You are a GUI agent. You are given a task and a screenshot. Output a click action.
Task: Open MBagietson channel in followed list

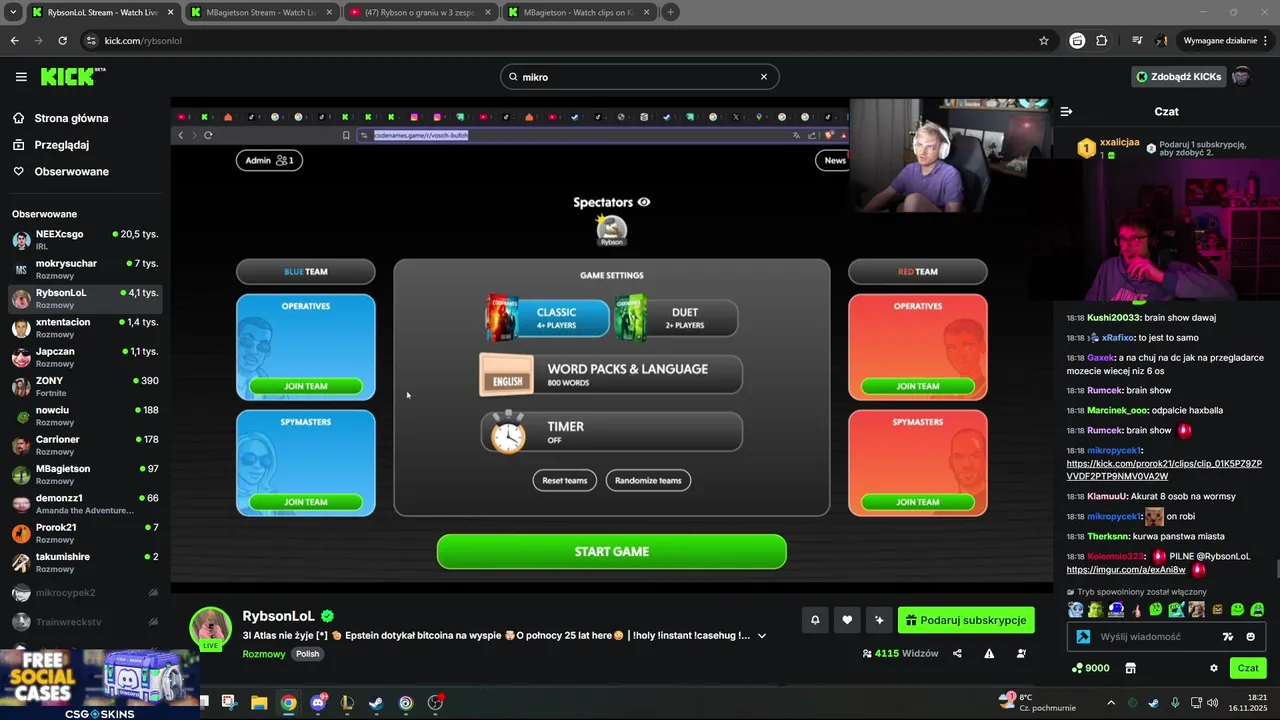[x=85, y=474]
